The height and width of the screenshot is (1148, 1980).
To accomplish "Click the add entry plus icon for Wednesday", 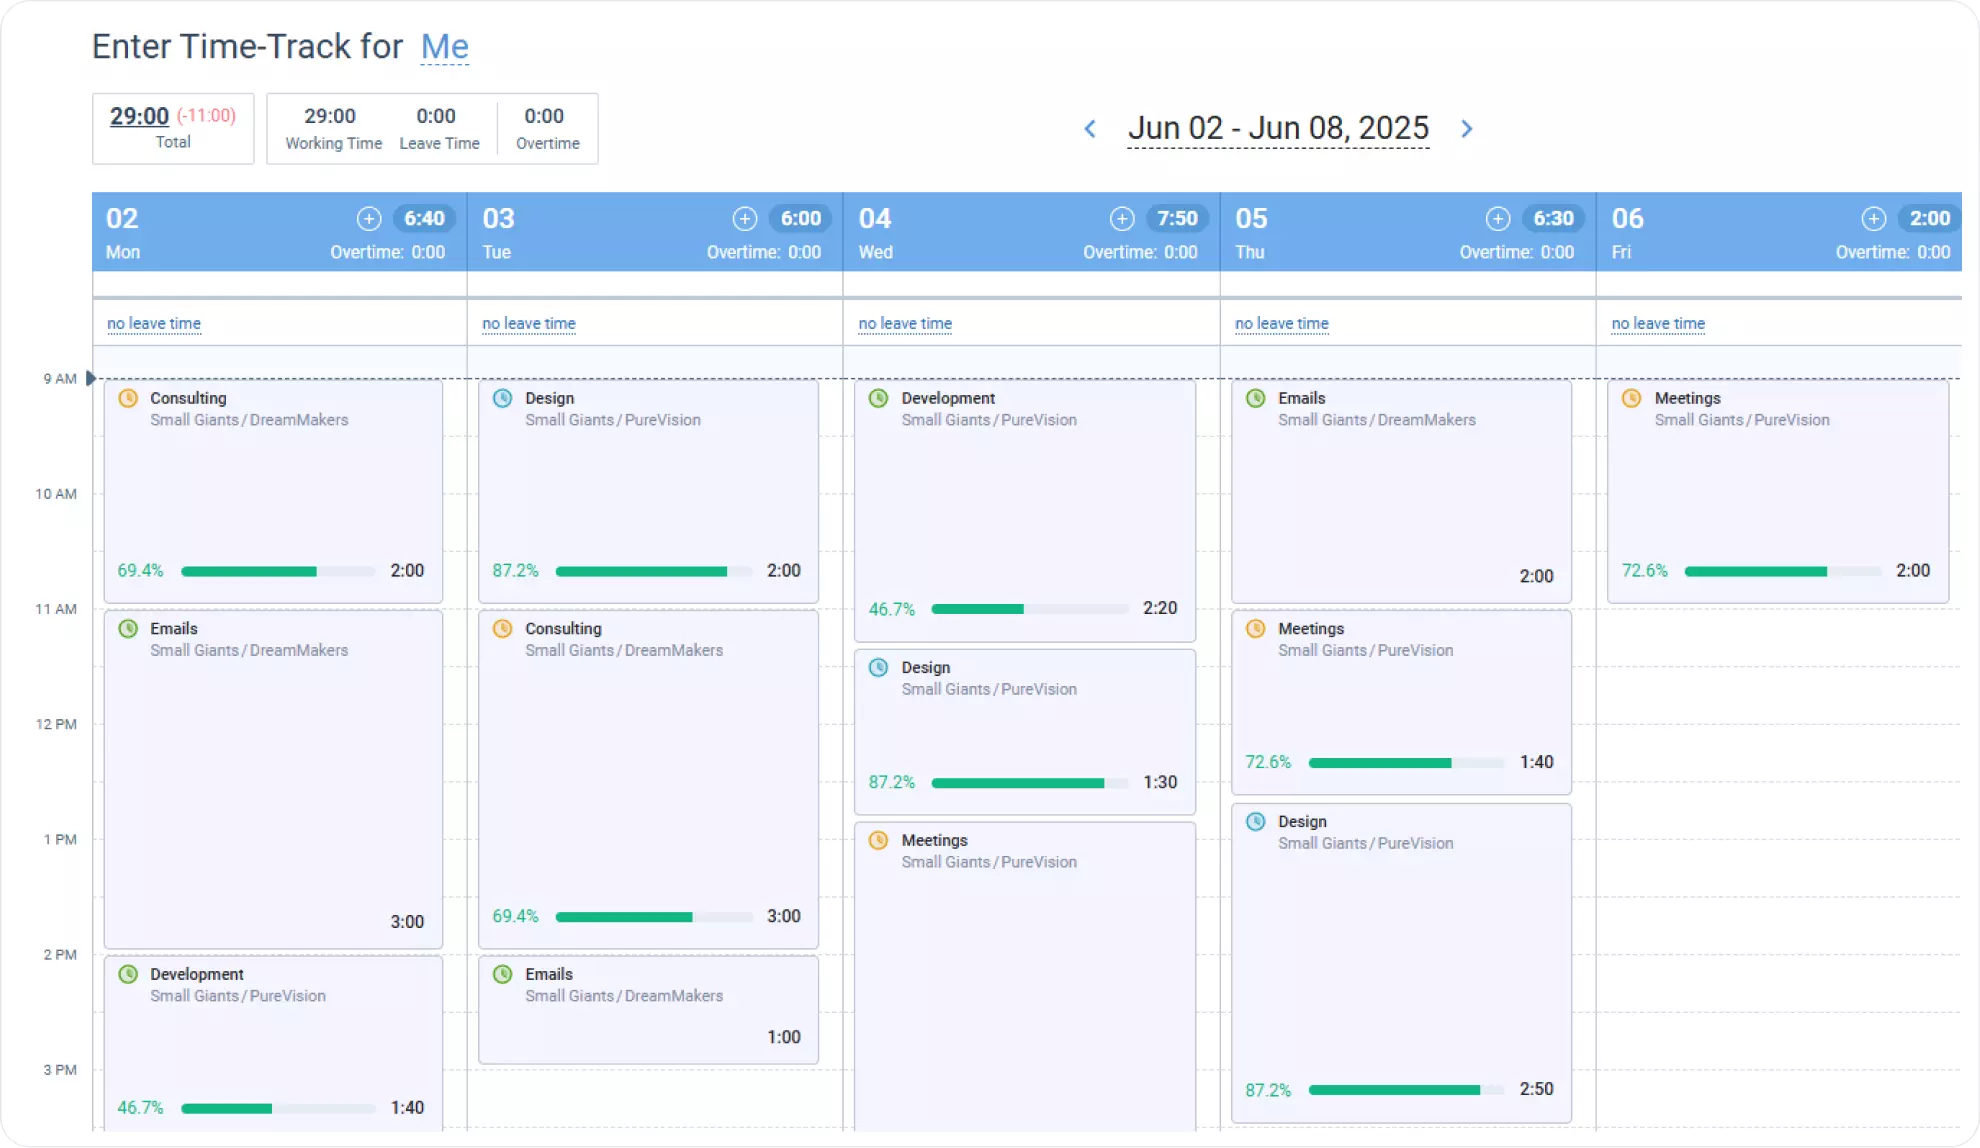I will pos(1121,218).
